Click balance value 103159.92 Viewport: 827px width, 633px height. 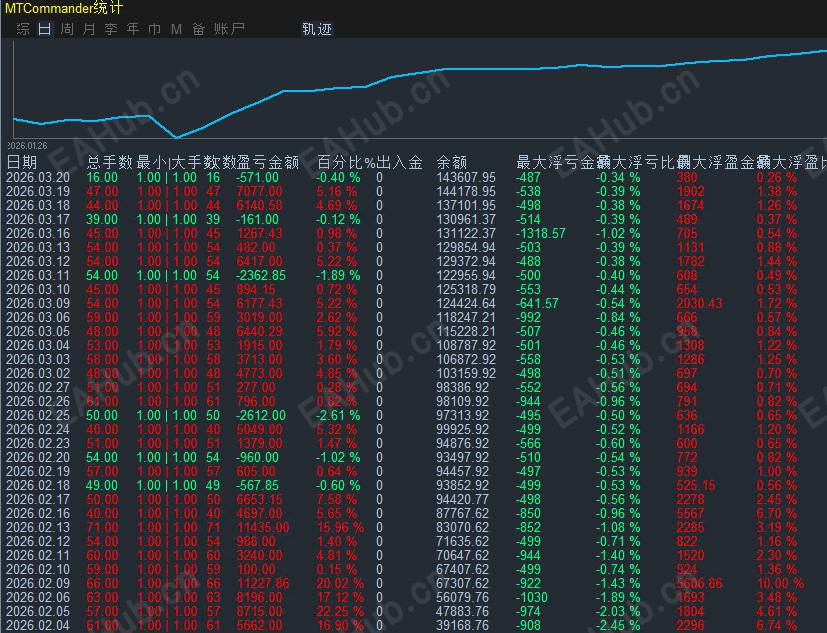tap(466, 373)
